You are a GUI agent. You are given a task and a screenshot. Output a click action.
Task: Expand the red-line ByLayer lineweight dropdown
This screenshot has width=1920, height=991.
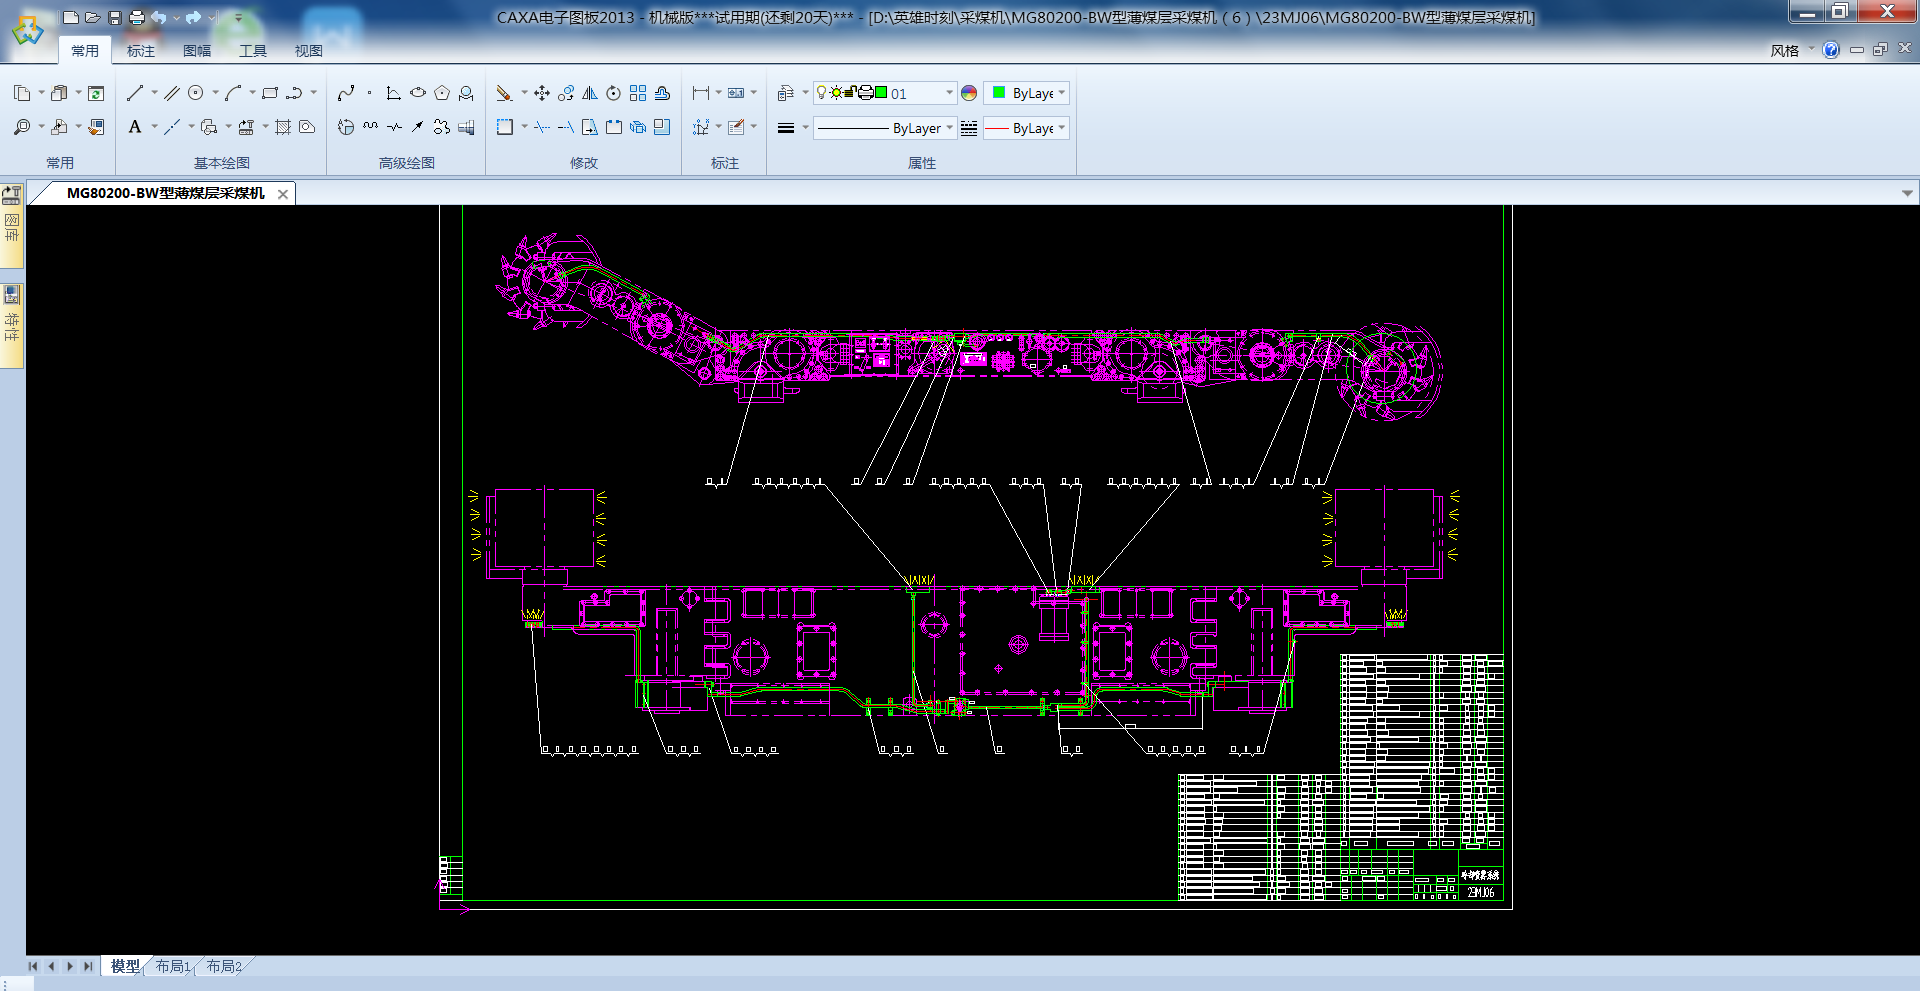1061,128
